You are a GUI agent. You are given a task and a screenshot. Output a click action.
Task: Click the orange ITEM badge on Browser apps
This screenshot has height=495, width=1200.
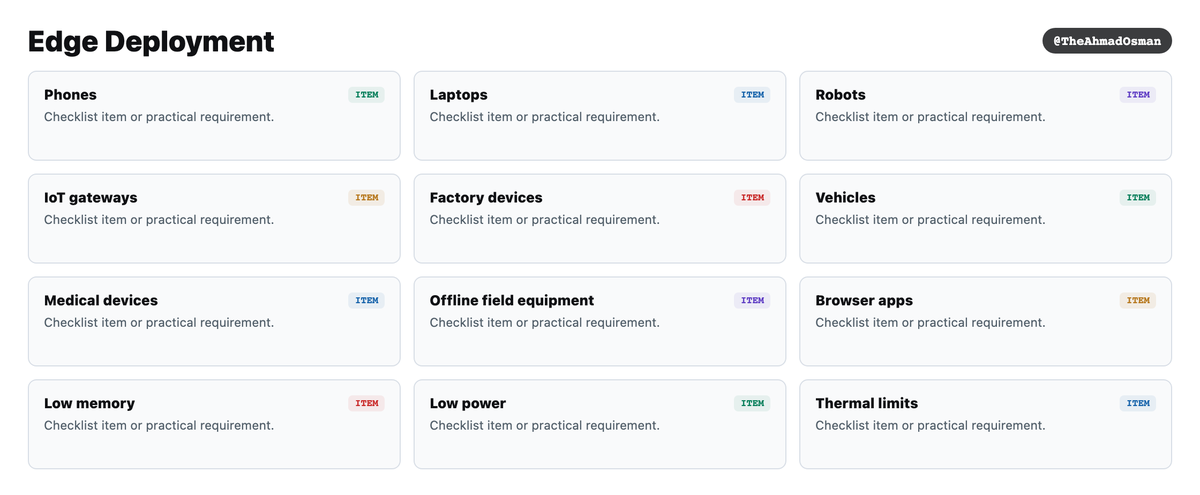click(x=1138, y=301)
